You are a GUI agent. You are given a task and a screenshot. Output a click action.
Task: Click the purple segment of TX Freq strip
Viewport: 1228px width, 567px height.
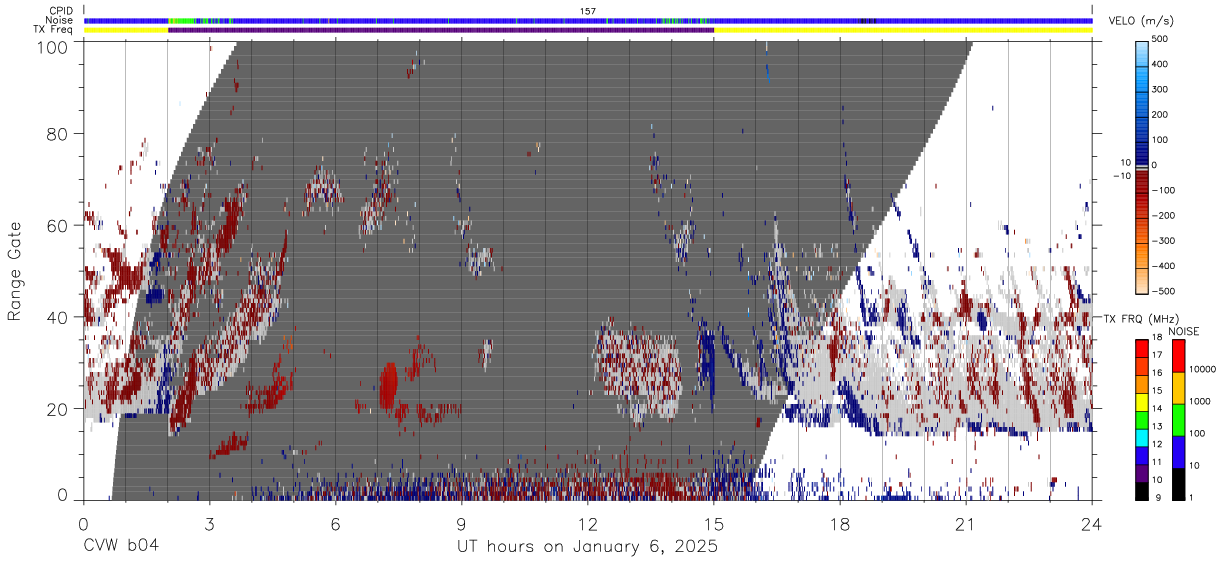(x=441, y=30)
